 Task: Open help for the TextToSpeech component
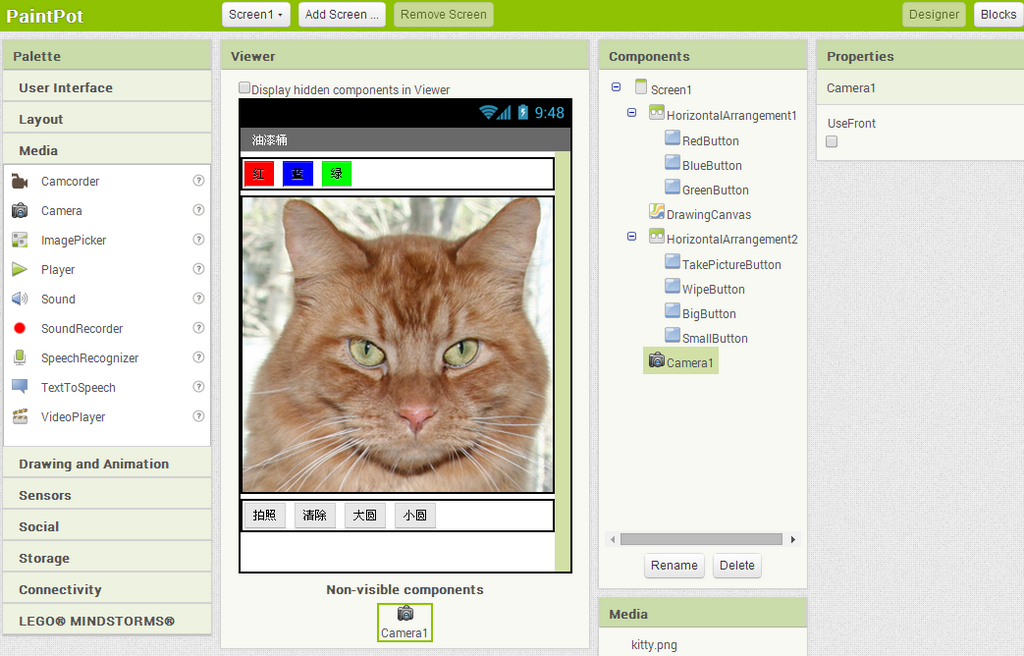(x=198, y=387)
